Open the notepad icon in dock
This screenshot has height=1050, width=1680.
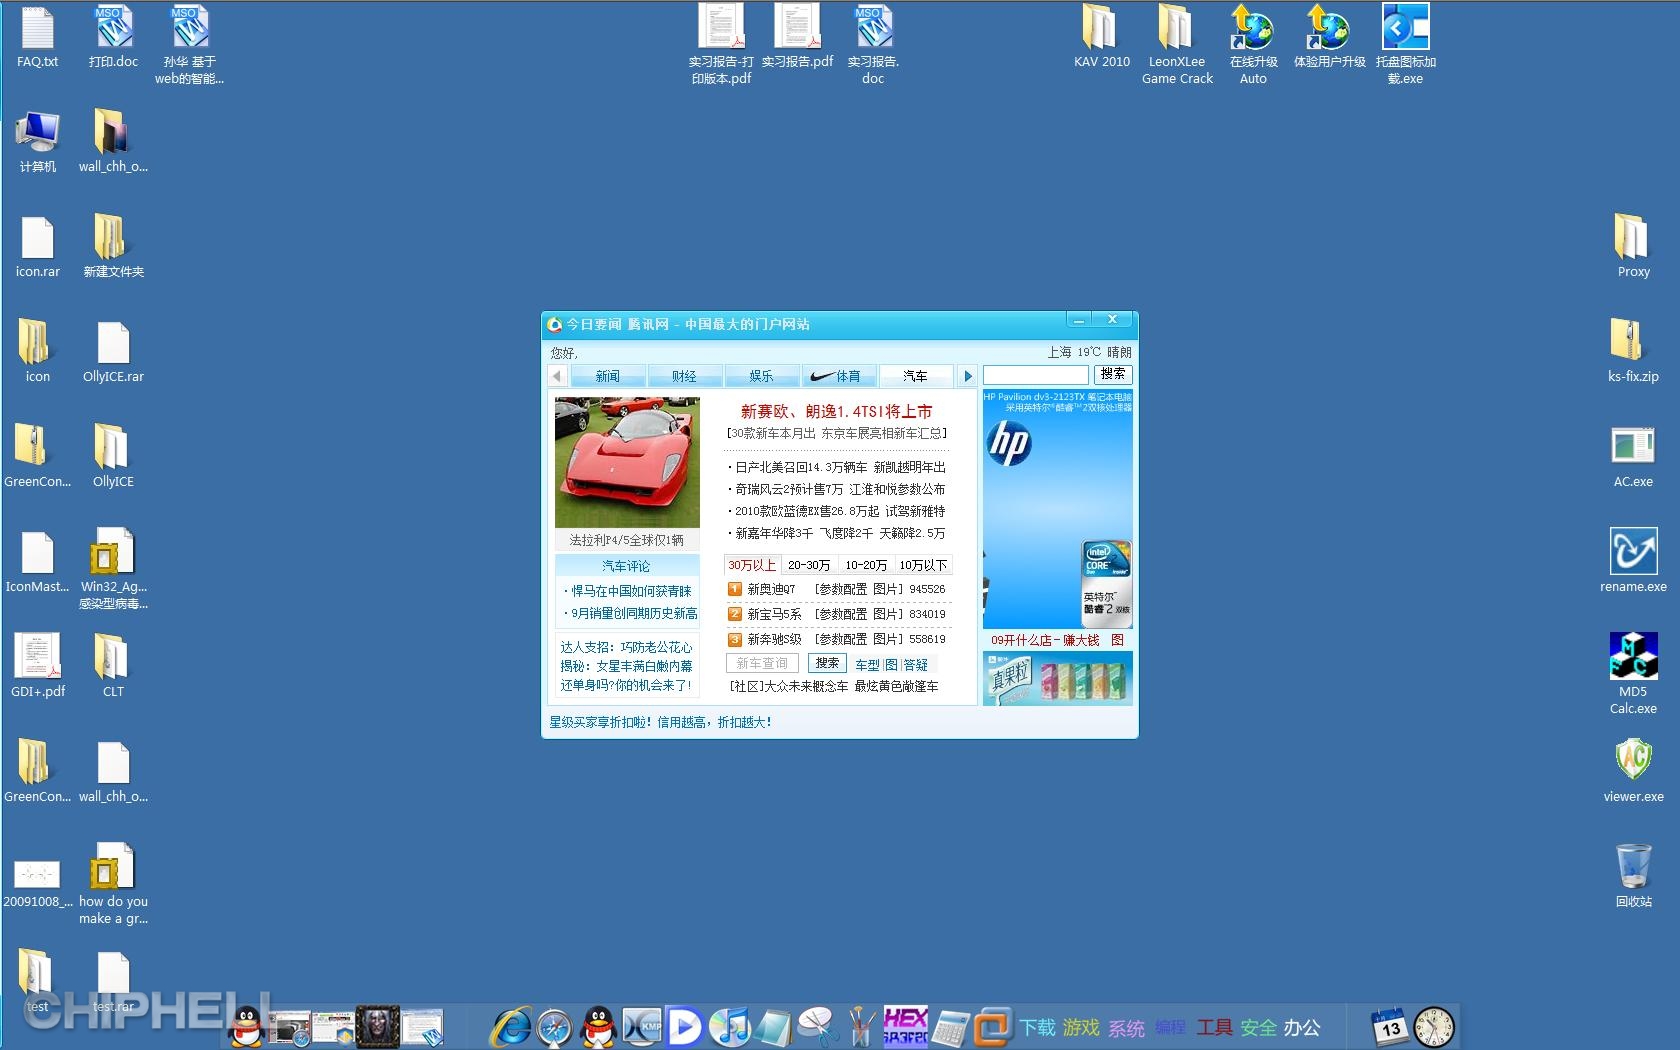(x=774, y=1028)
